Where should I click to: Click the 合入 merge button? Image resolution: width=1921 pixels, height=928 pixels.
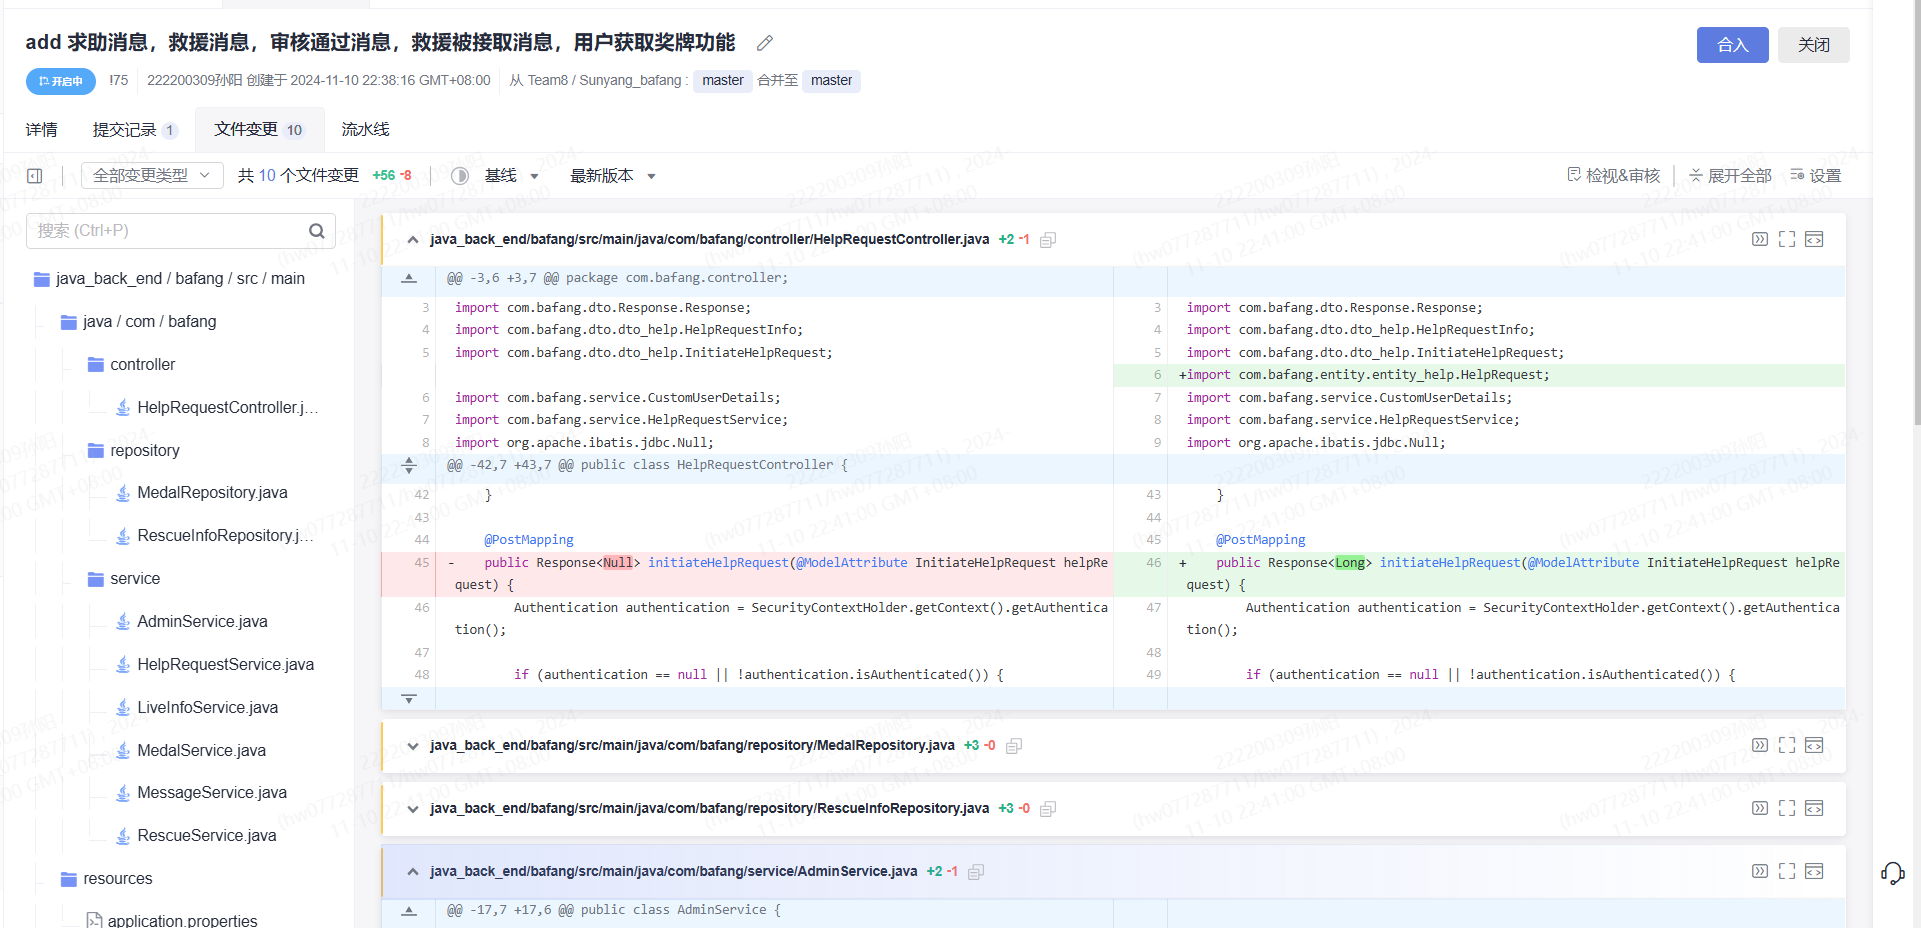click(x=1732, y=45)
